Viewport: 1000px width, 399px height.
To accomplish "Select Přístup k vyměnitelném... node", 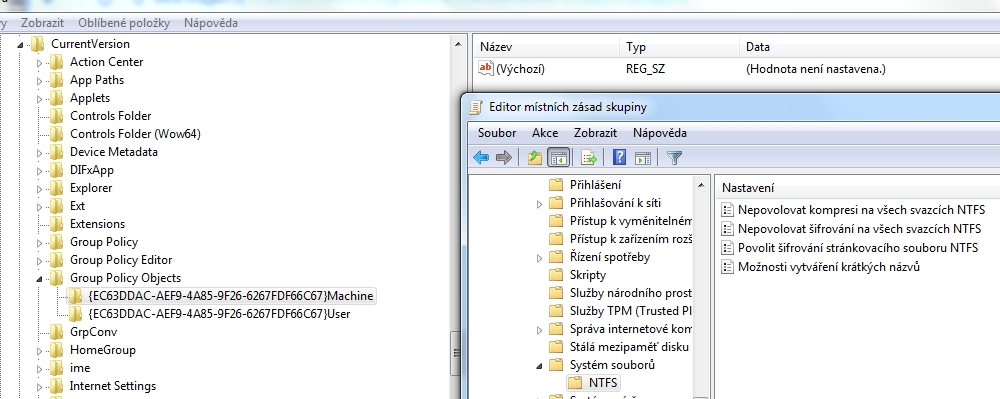I will pyautogui.click(x=631, y=221).
